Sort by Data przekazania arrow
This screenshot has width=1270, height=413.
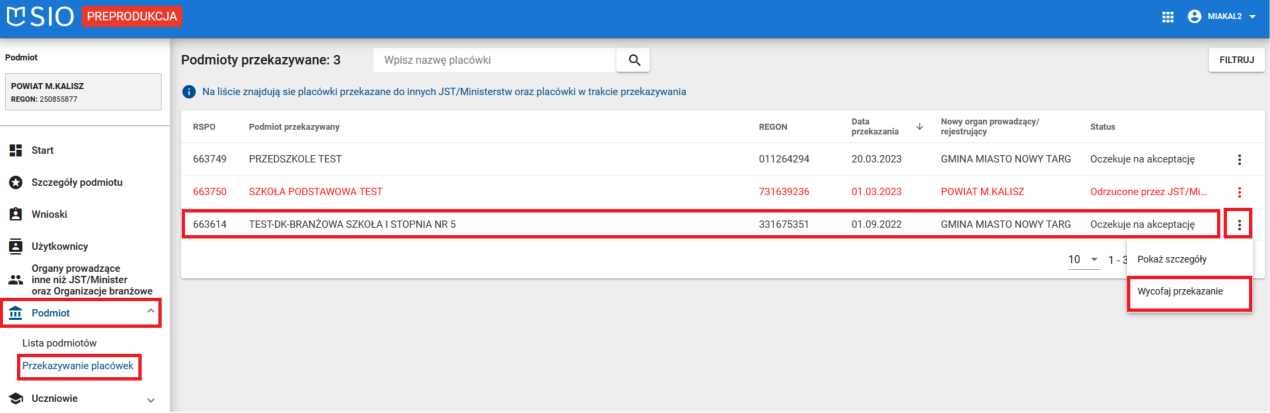tap(919, 126)
